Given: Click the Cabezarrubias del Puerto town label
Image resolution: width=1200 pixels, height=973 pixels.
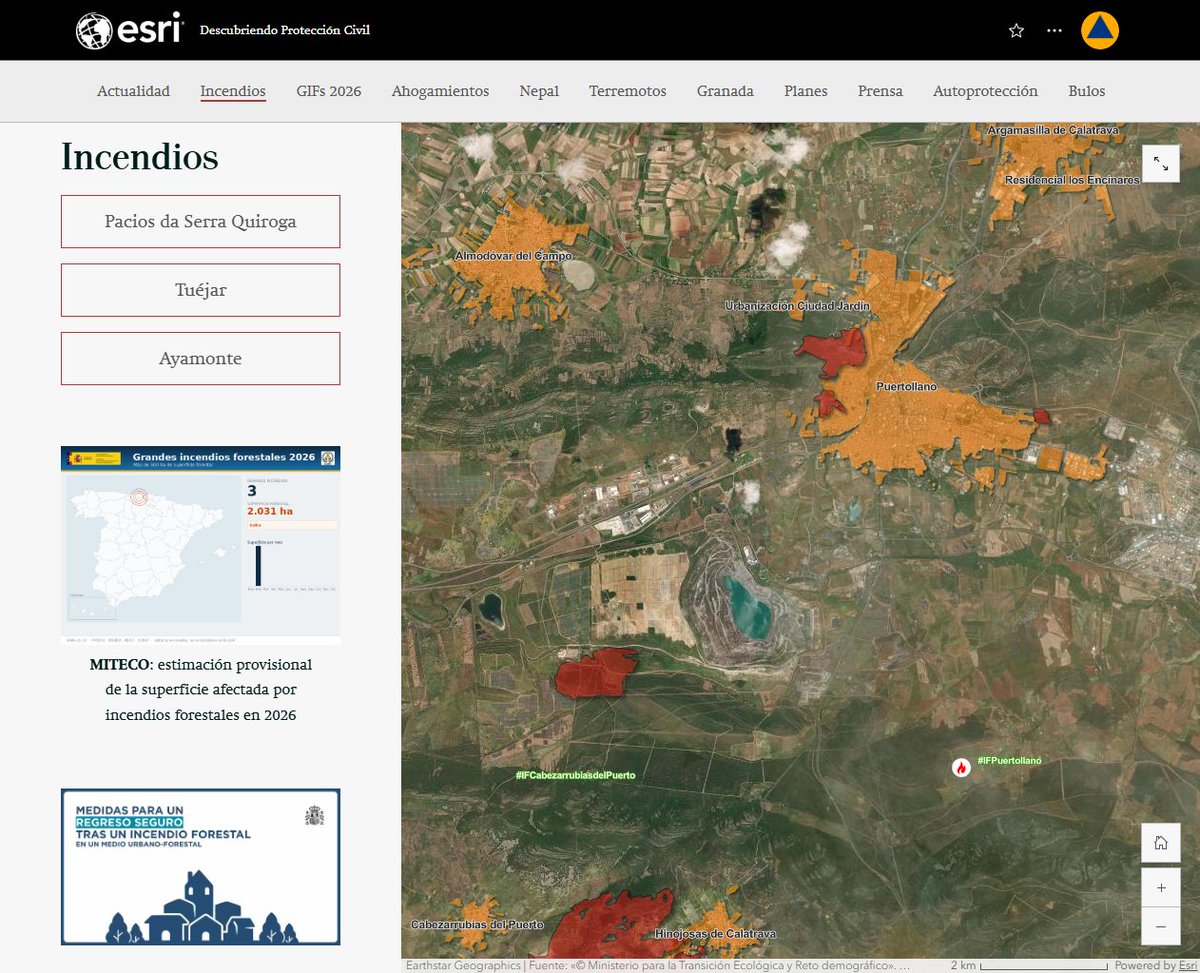Looking at the screenshot, I should [x=477, y=925].
